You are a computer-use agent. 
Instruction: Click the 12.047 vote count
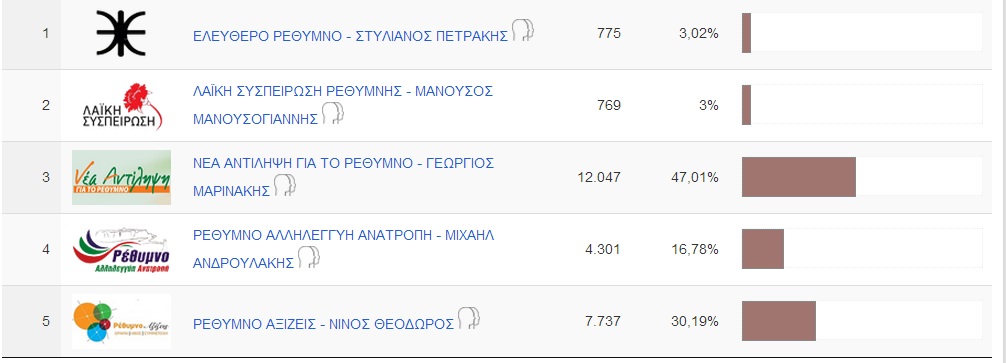click(599, 177)
